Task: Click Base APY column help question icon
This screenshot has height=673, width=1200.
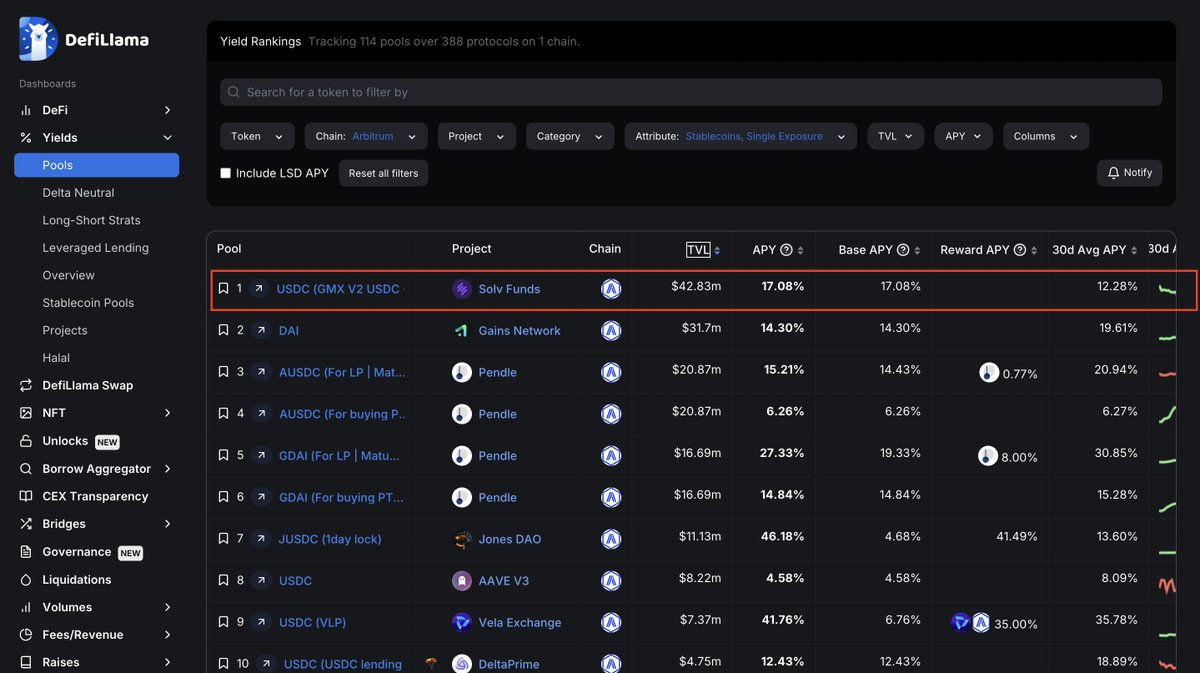Action: click(903, 250)
